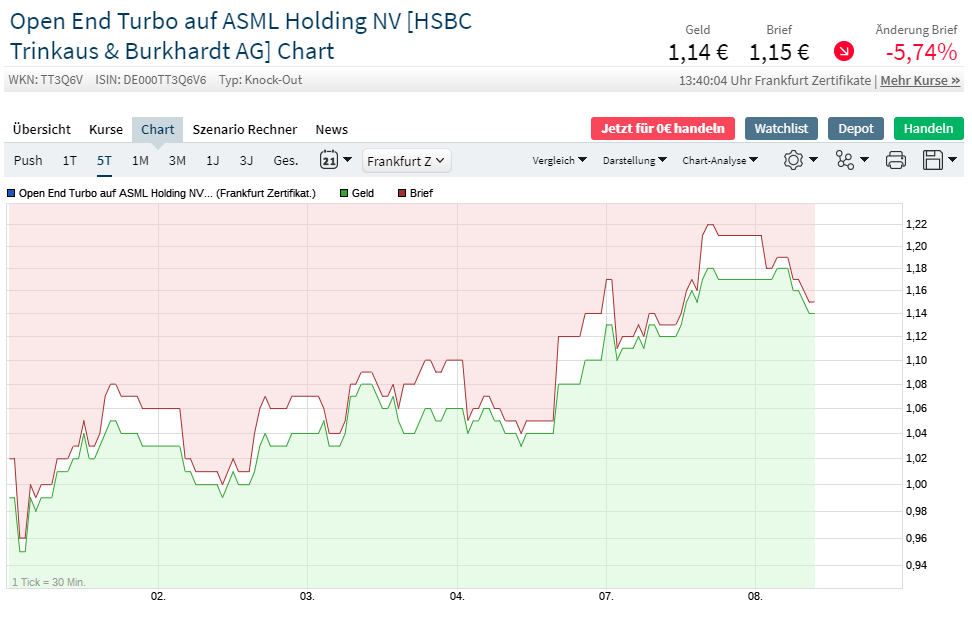Select the 1J time range
972x620 pixels.
[213, 161]
